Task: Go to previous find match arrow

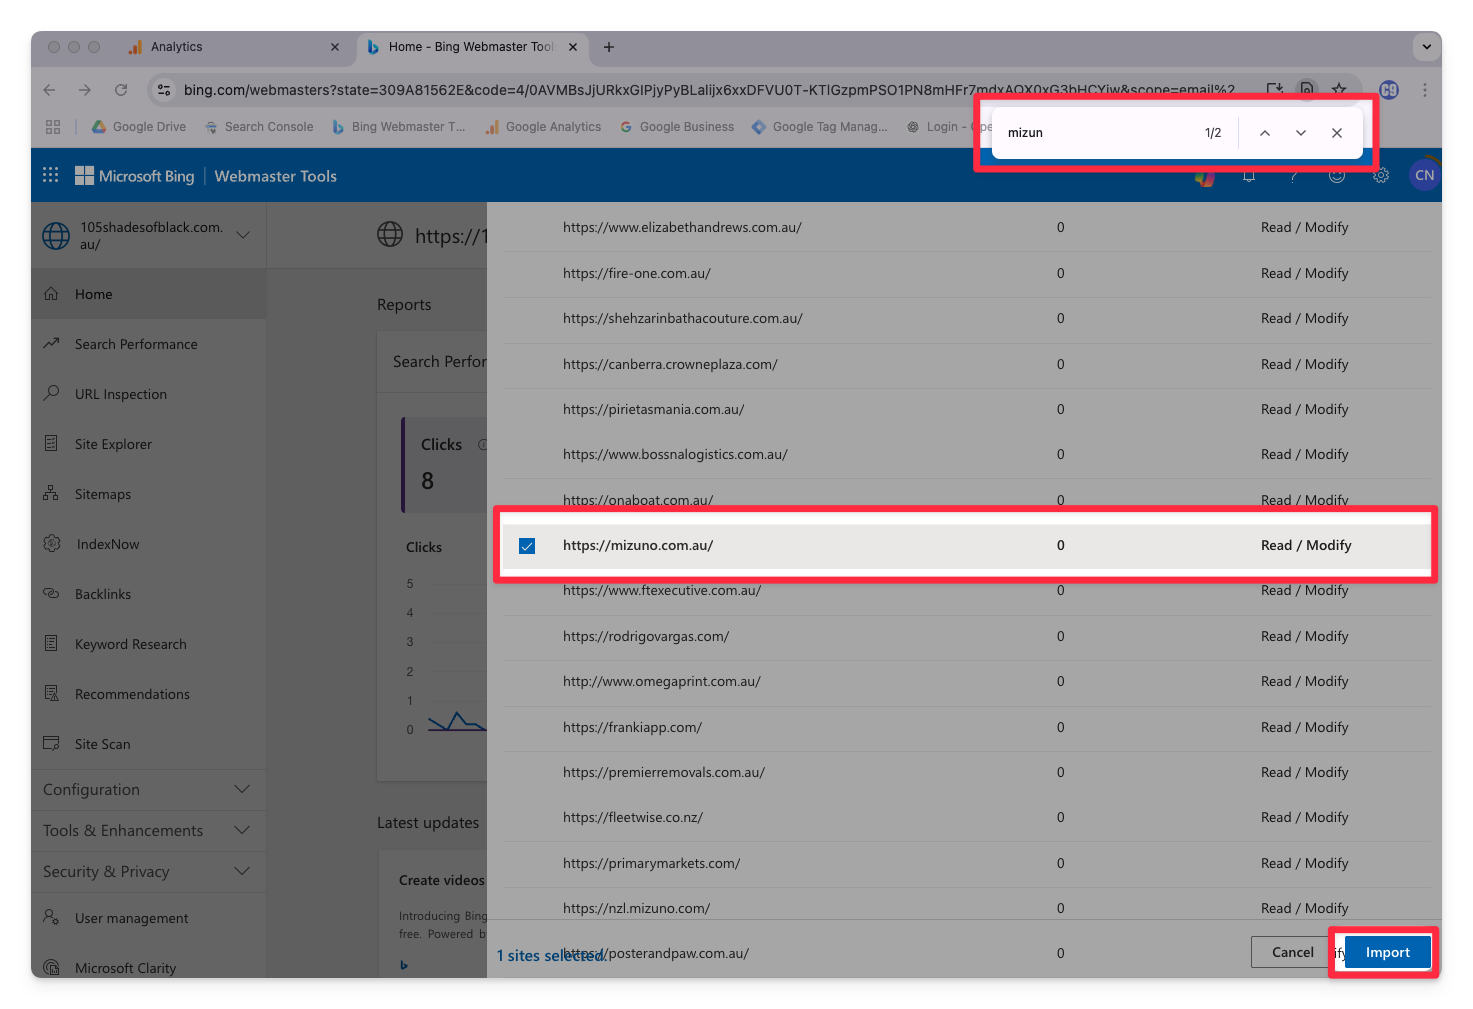Action: click(1265, 133)
